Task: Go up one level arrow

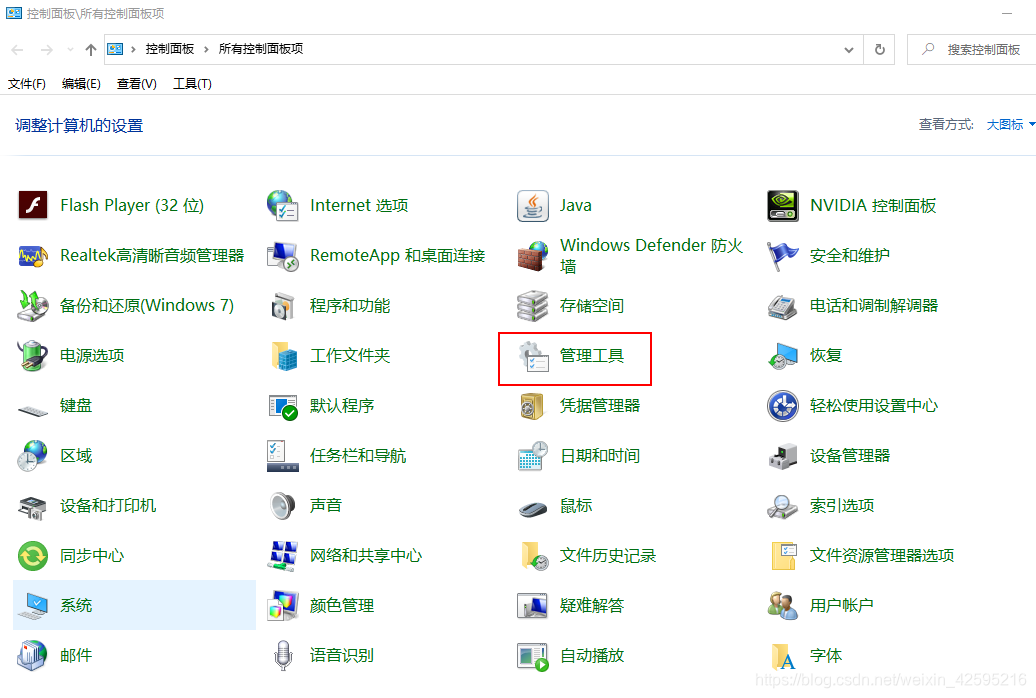Action: coord(91,50)
